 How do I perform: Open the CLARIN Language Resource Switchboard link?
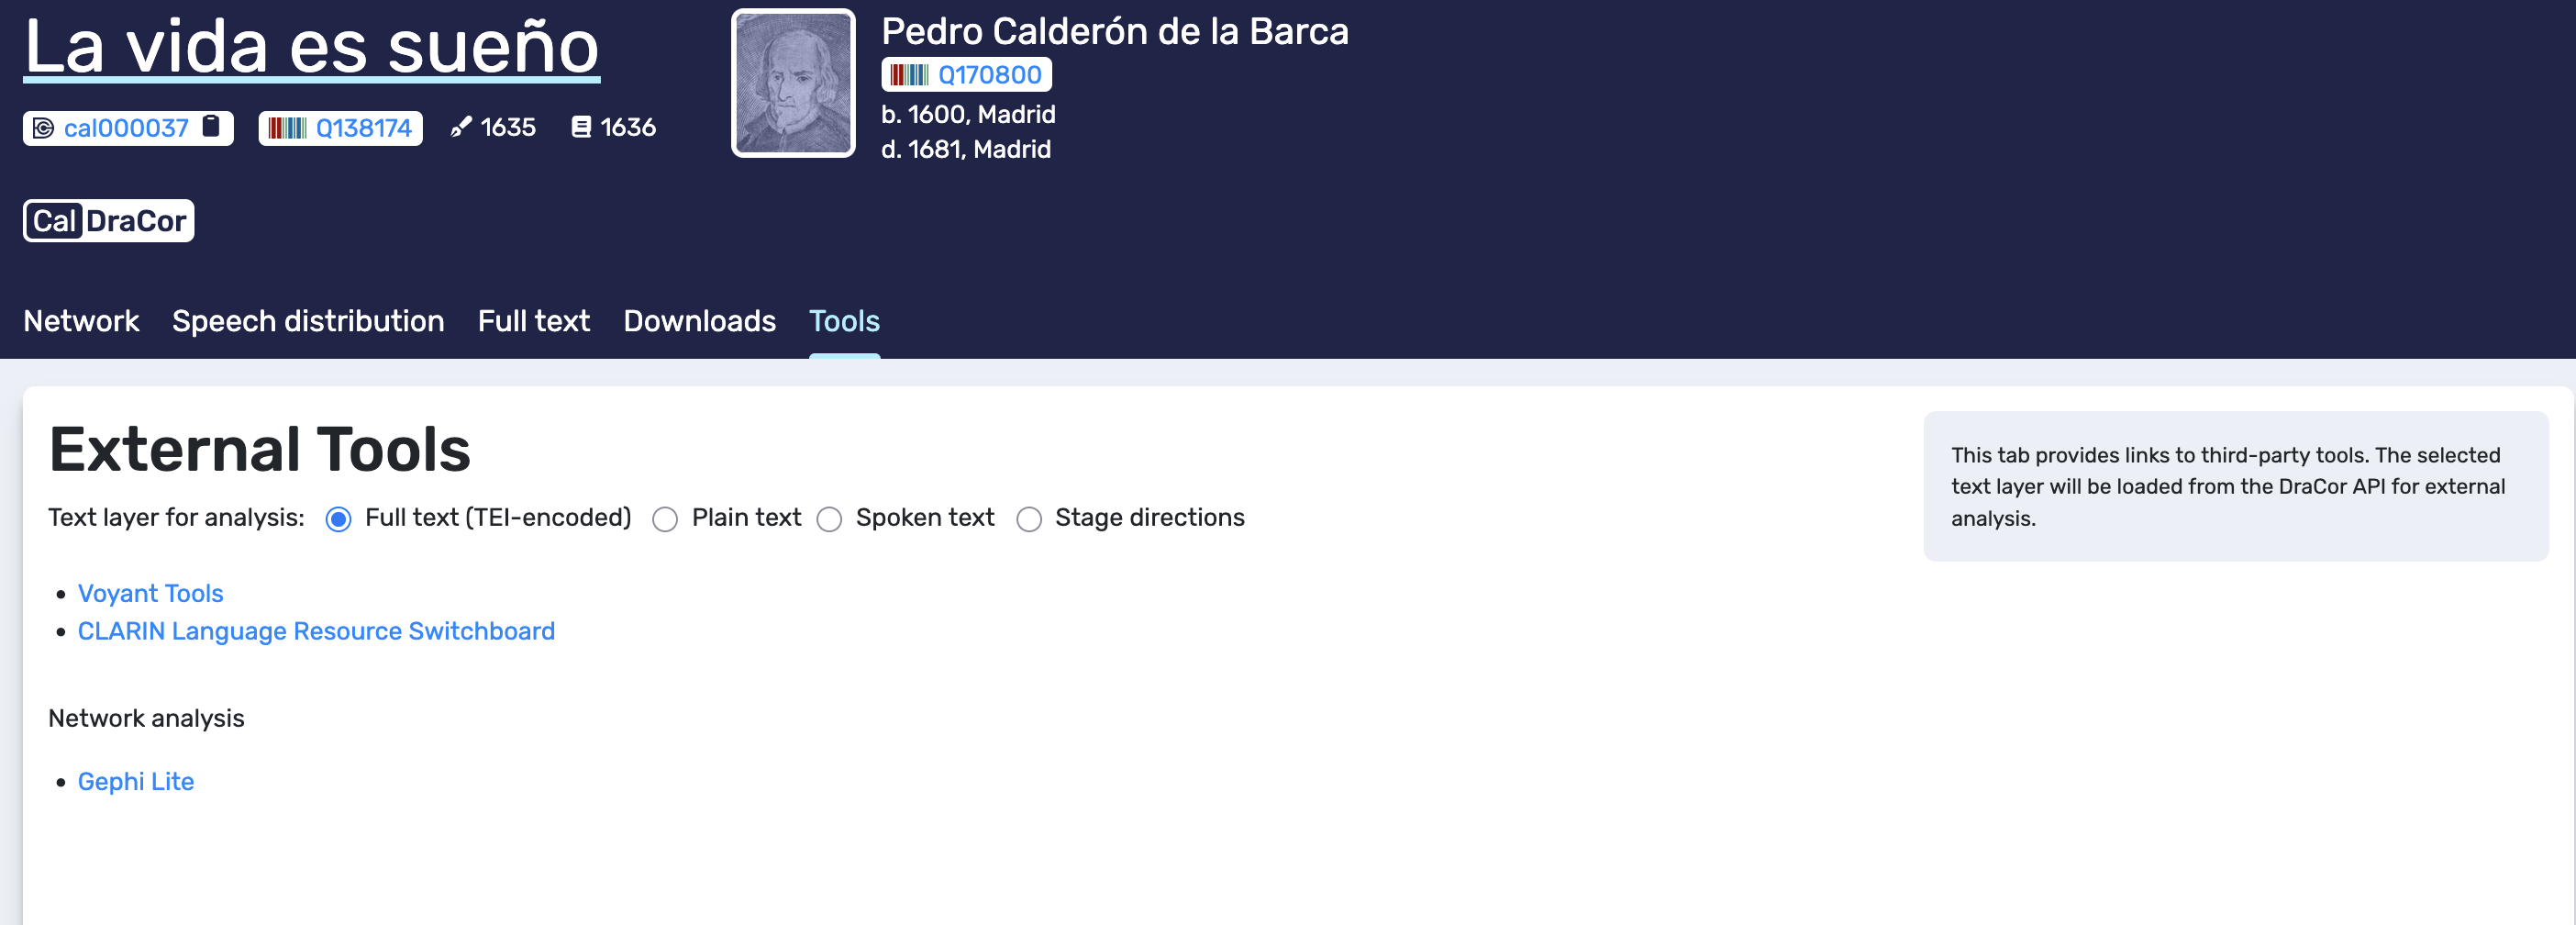pos(316,631)
